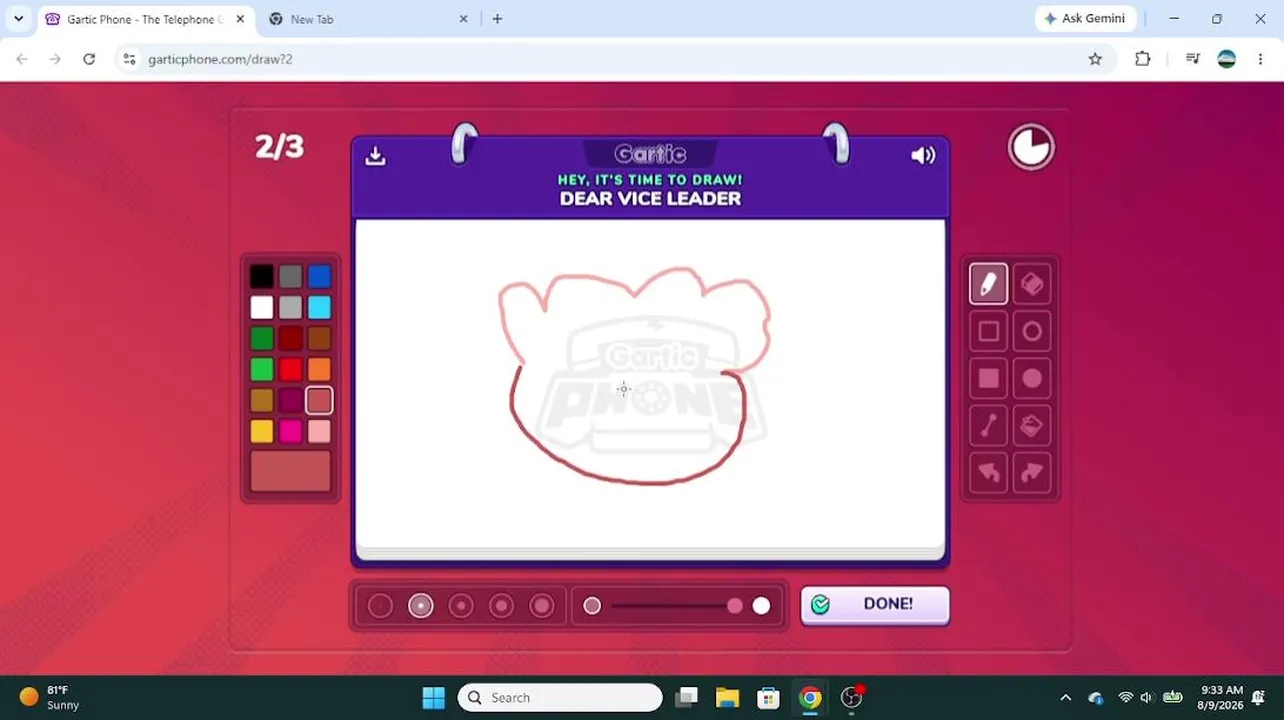Open the Windows notification bell

[1259, 697]
